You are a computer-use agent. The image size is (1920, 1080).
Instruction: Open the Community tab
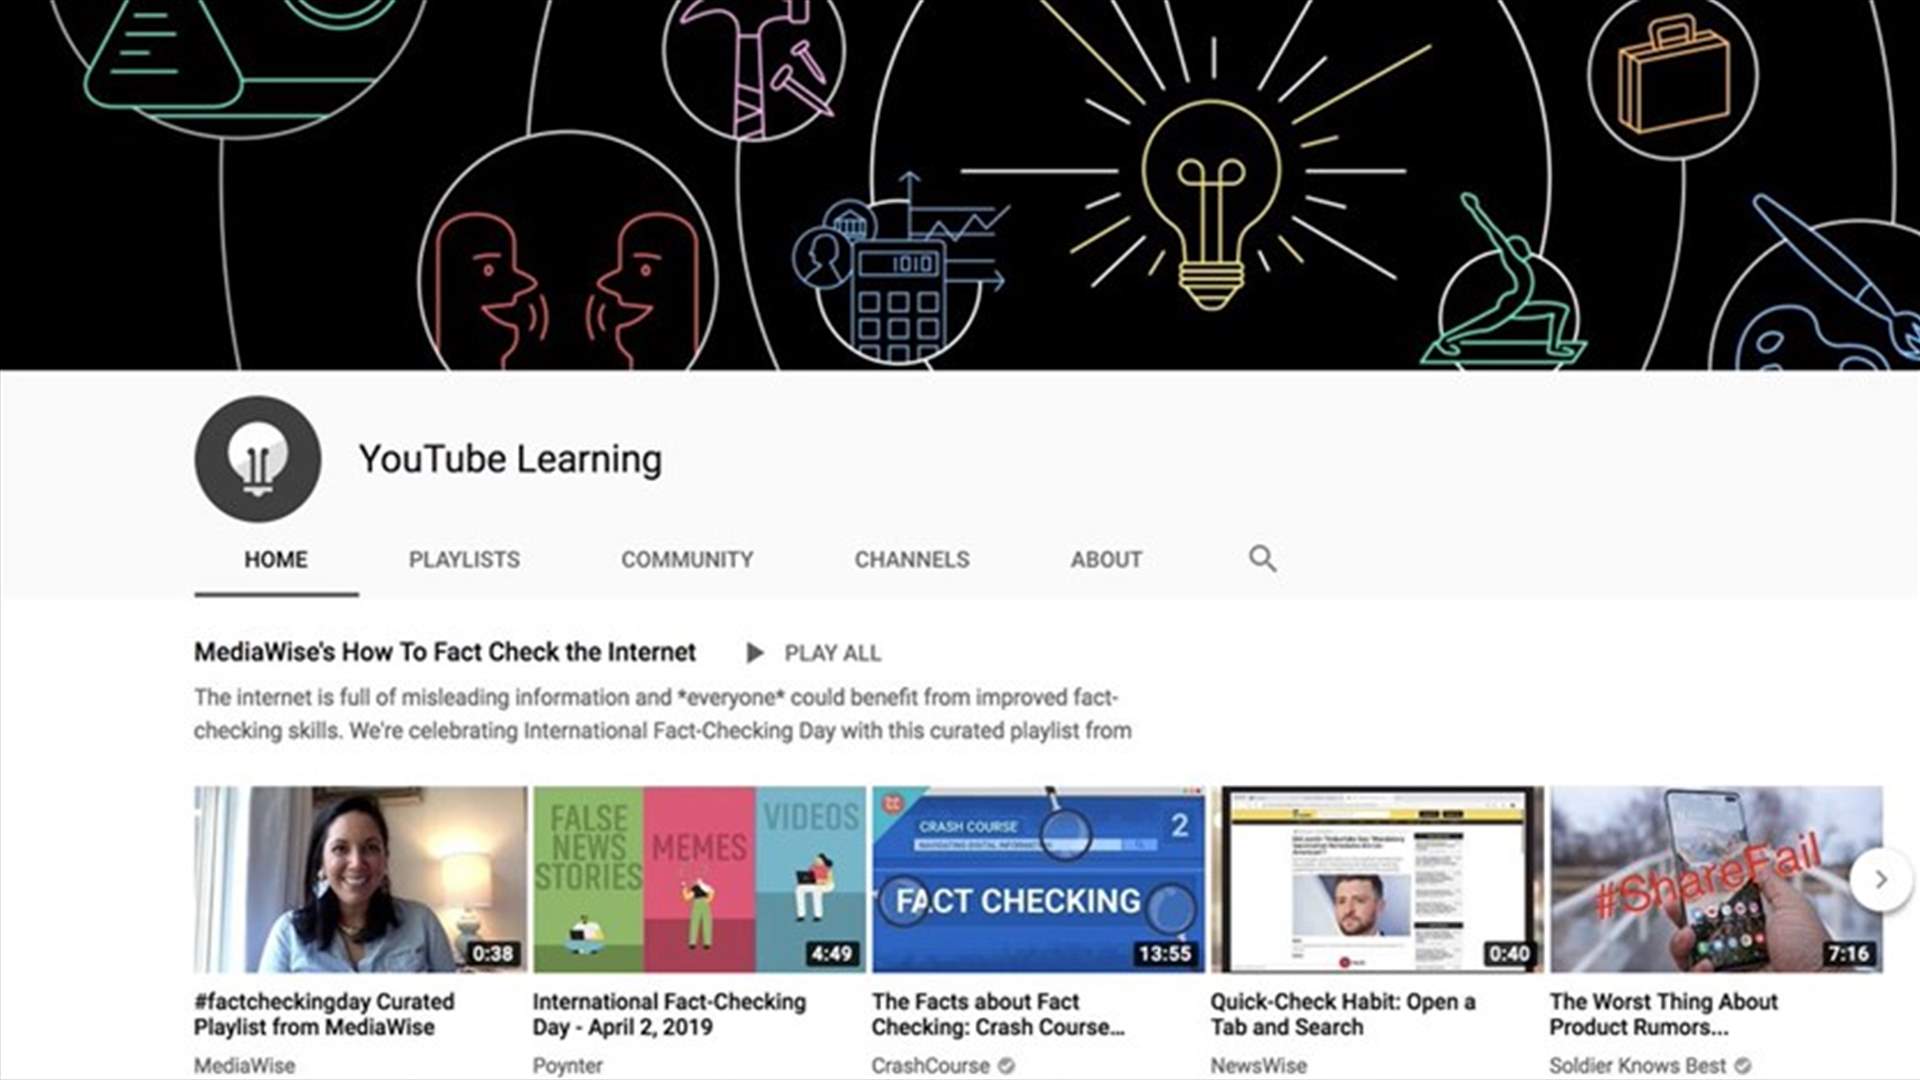tap(687, 560)
